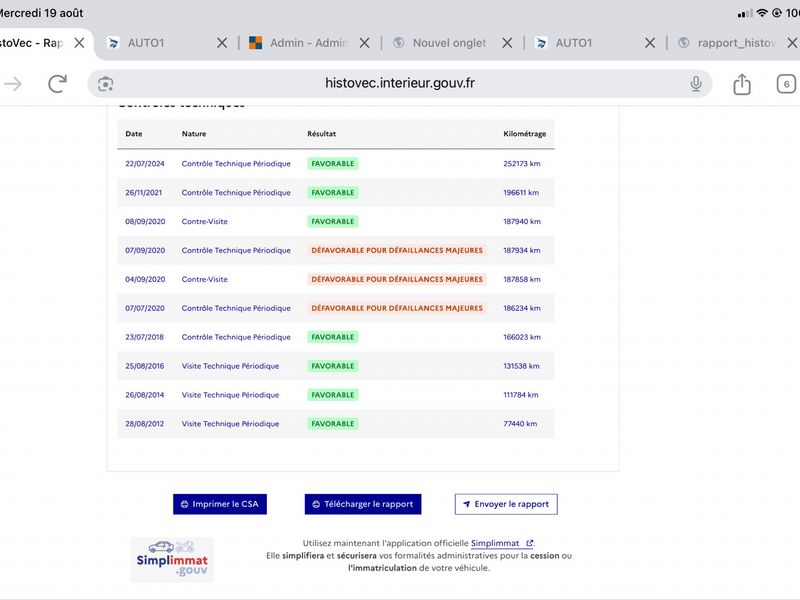Go forward with the arrow icon
Viewport: 800px width, 600px height.
pyautogui.click(x=13, y=84)
